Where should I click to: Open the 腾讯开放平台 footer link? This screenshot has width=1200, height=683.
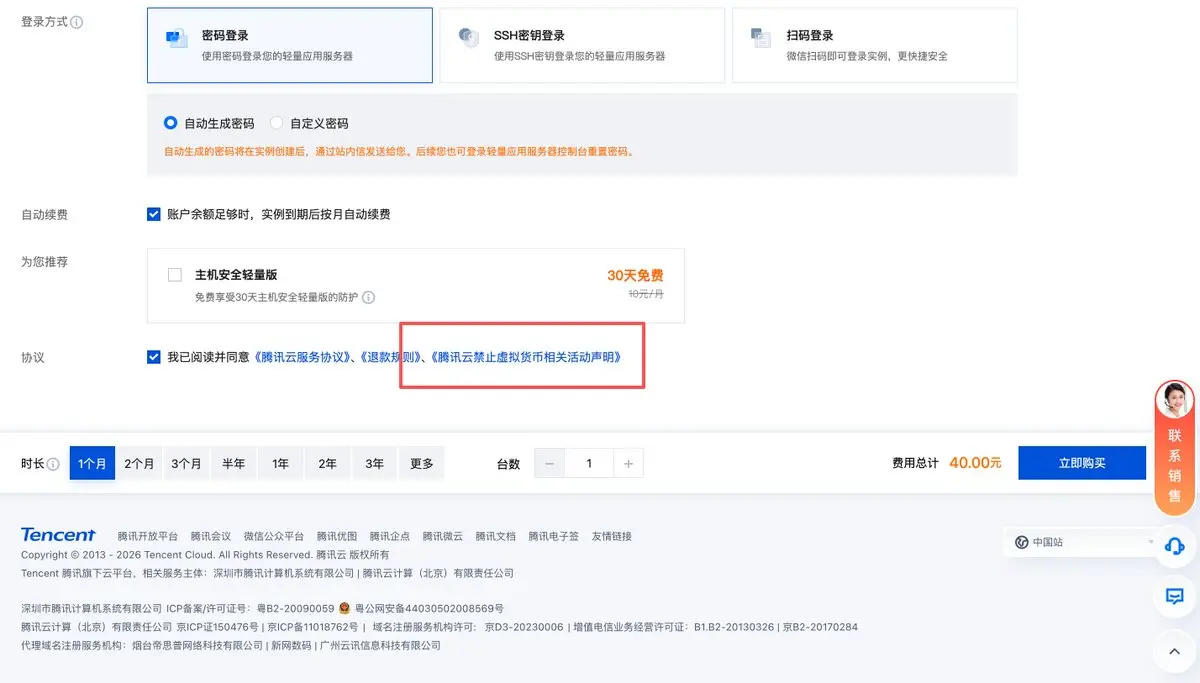point(147,537)
